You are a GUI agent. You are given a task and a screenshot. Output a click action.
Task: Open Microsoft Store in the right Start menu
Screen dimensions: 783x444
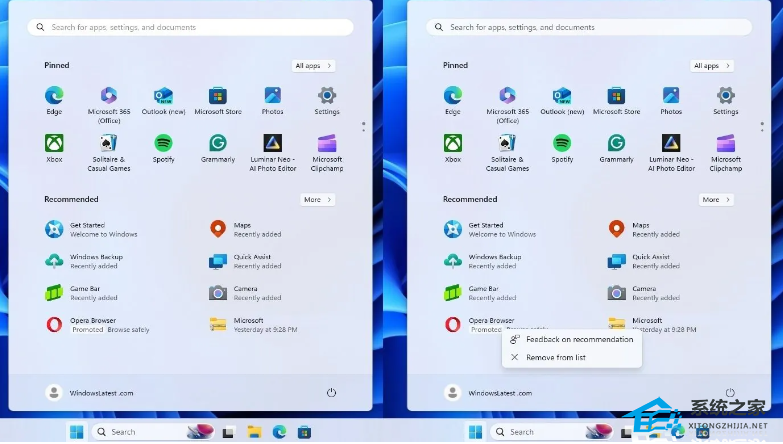(616, 100)
